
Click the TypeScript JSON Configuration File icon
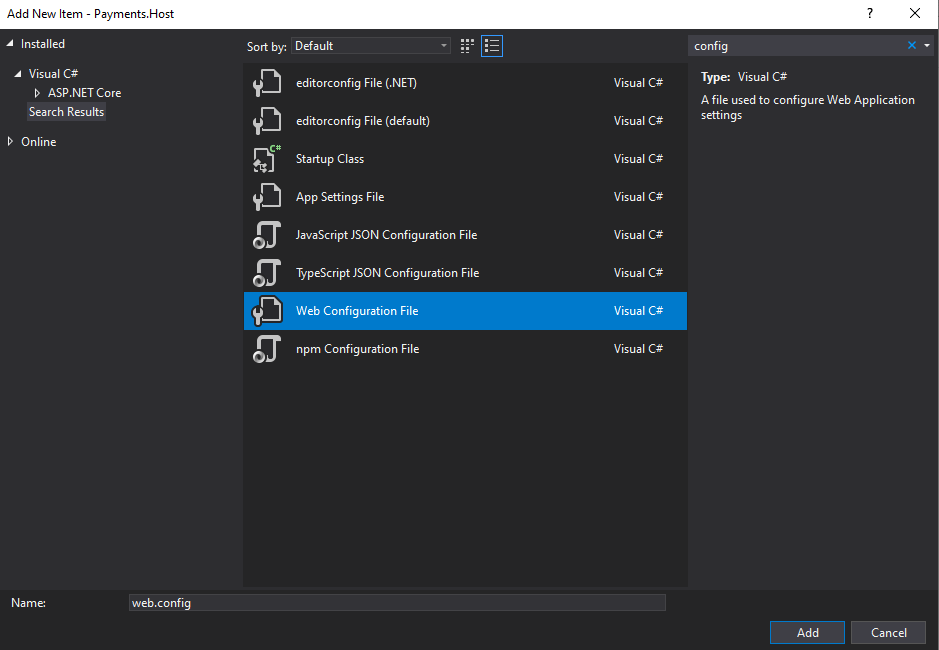[266, 273]
